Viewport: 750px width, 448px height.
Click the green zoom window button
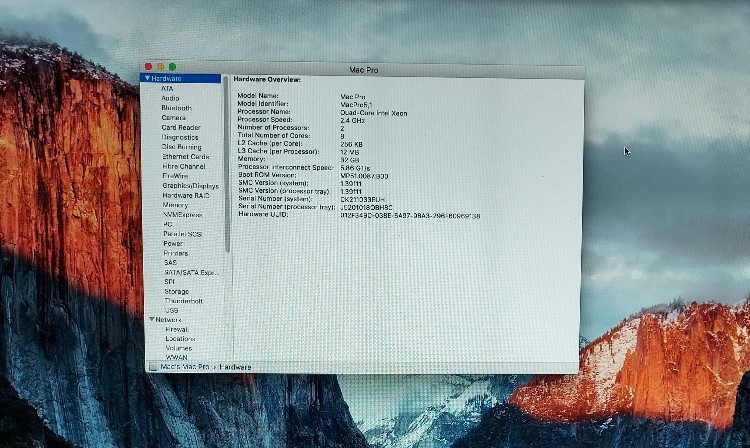(x=172, y=67)
